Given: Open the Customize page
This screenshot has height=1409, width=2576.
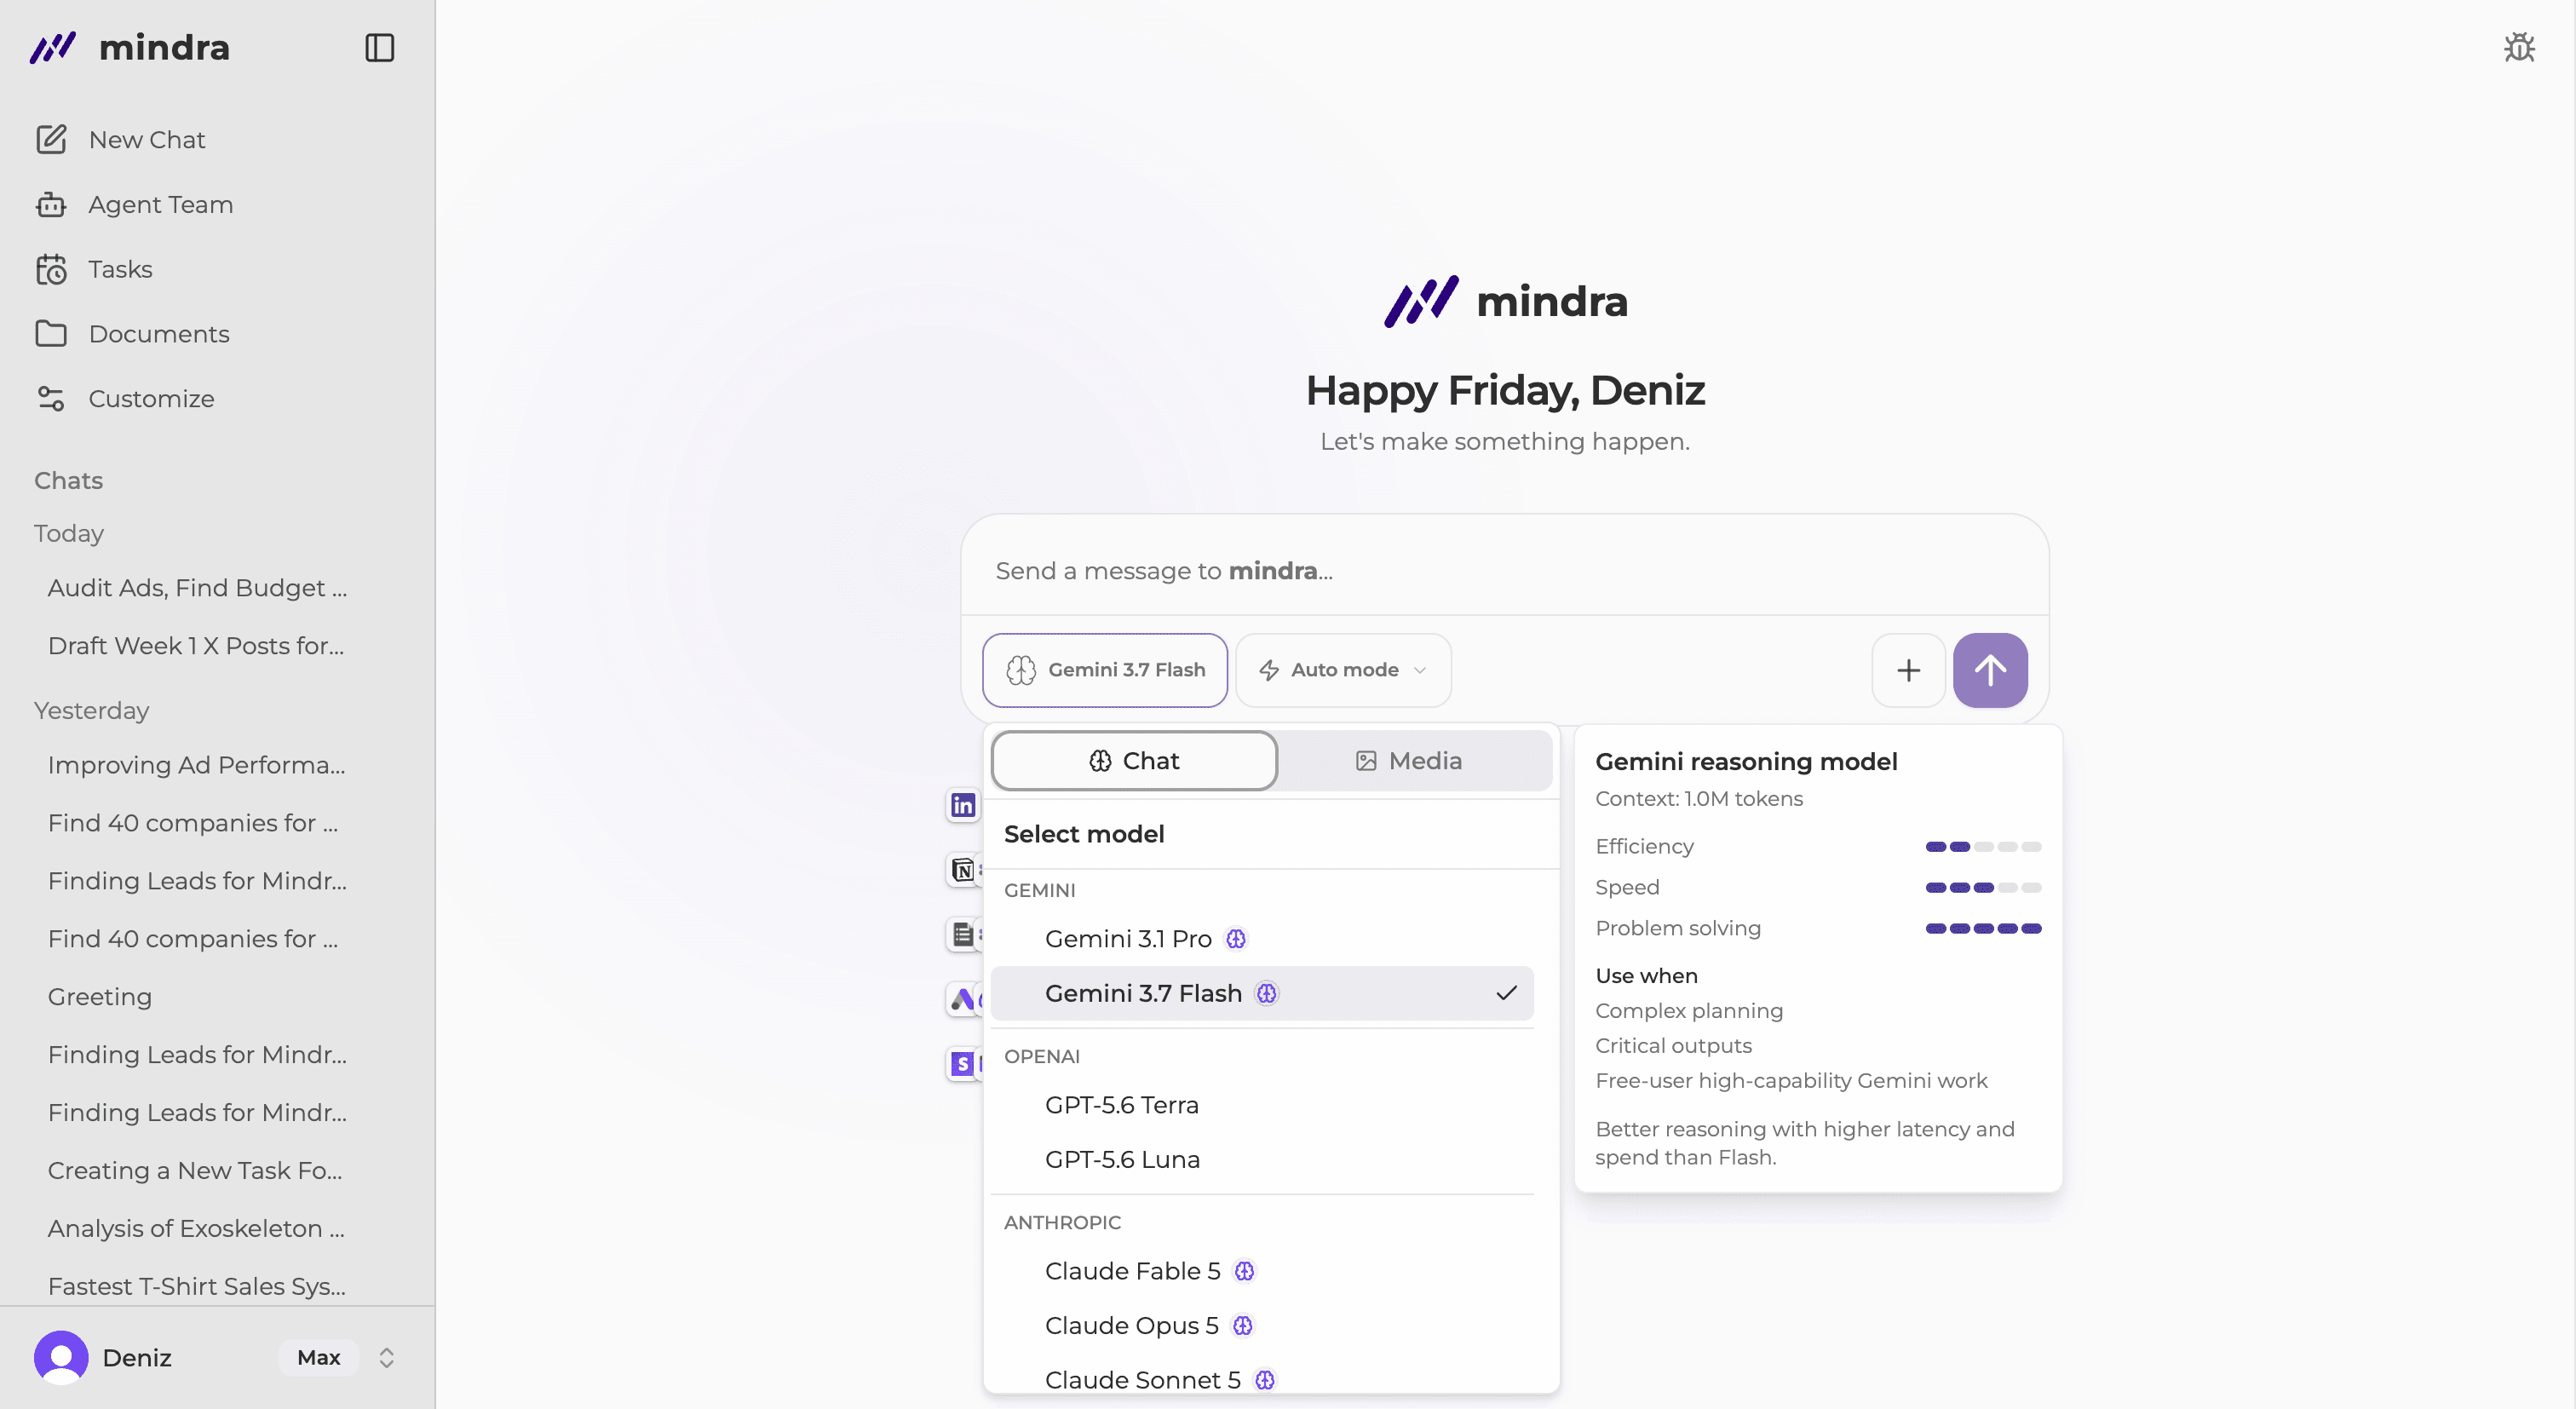Looking at the screenshot, I should 217,398.
